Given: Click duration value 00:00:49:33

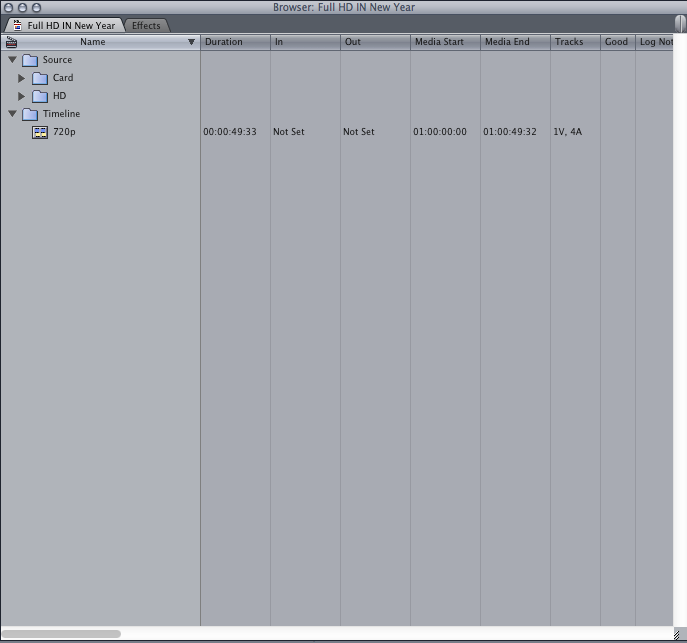Looking at the screenshot, I should coord(230,132).
